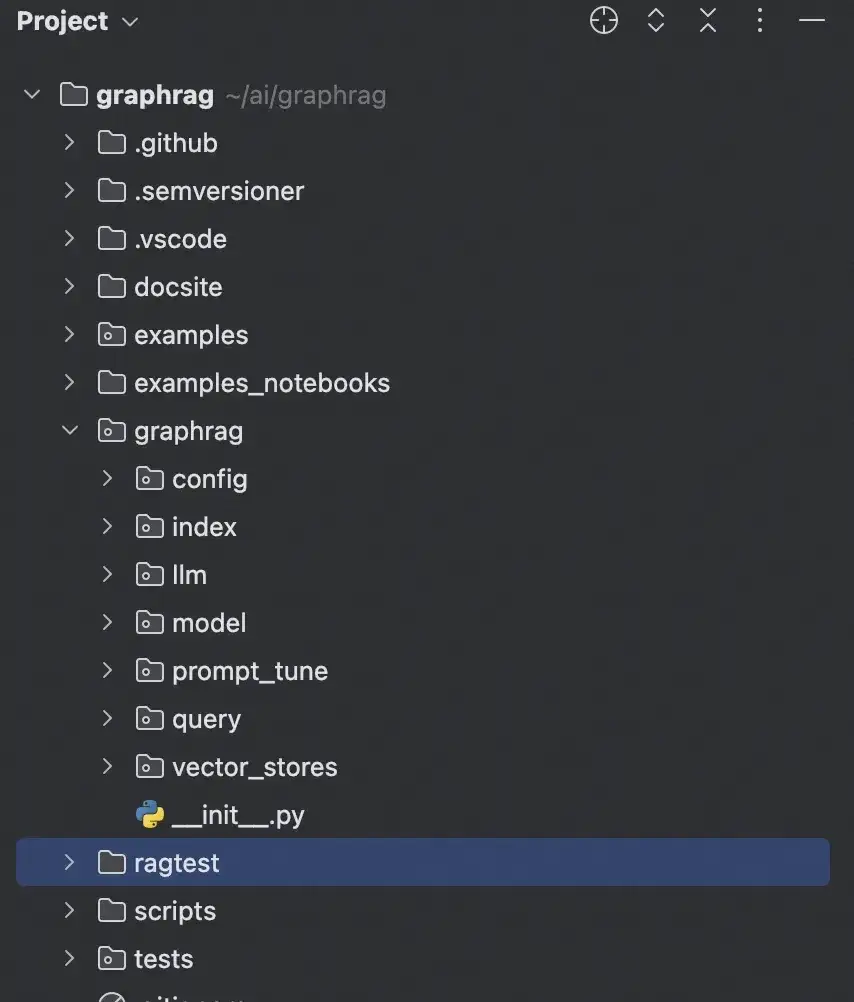This screenshot has height=1002, width=854.
Task: Expand the query folder
Action: pos(107,719)
